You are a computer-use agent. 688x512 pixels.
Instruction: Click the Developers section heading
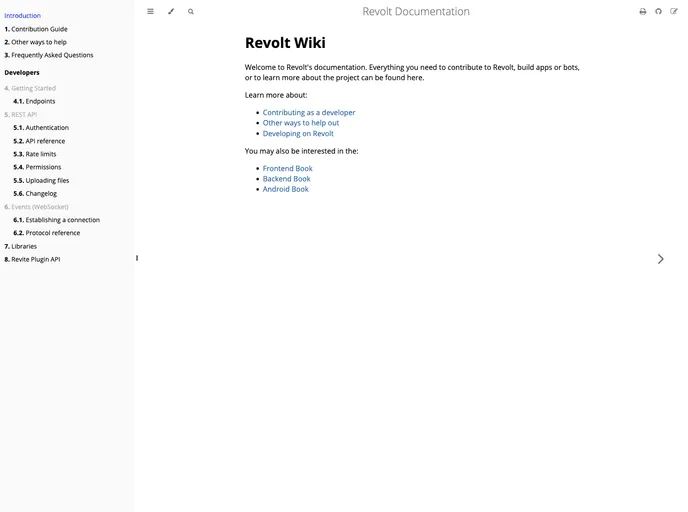pos(22,72)
